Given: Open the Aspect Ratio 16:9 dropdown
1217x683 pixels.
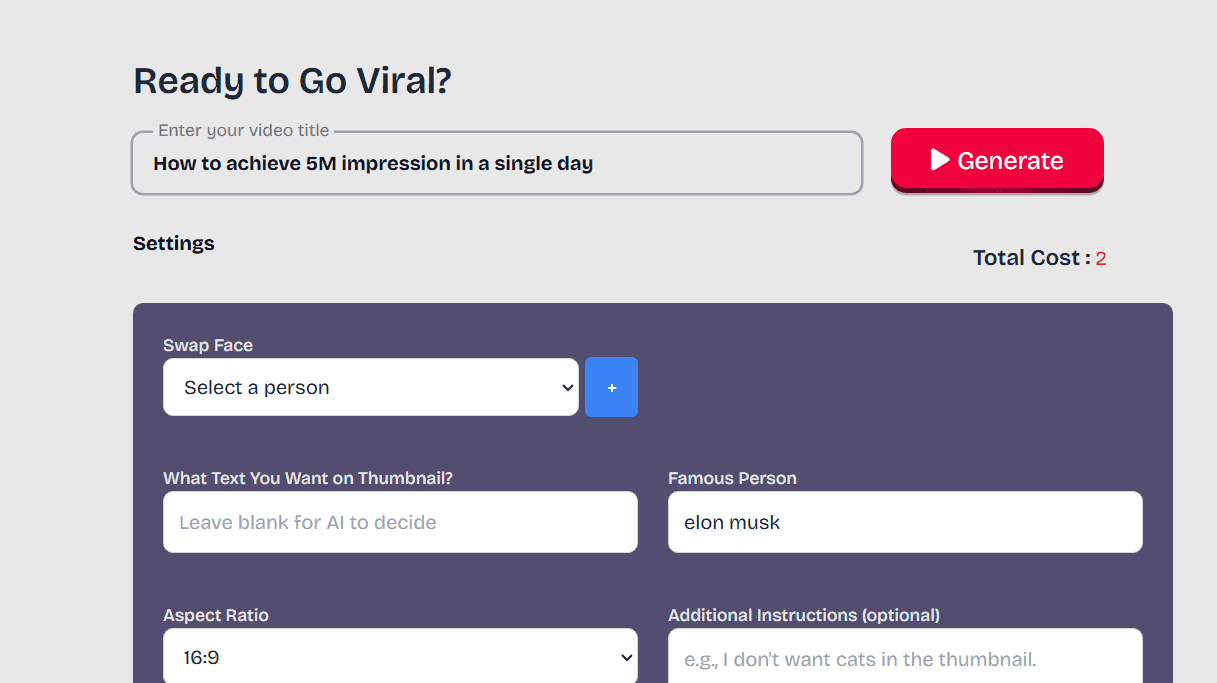Looking at the screenshot, I should (400, 656).
